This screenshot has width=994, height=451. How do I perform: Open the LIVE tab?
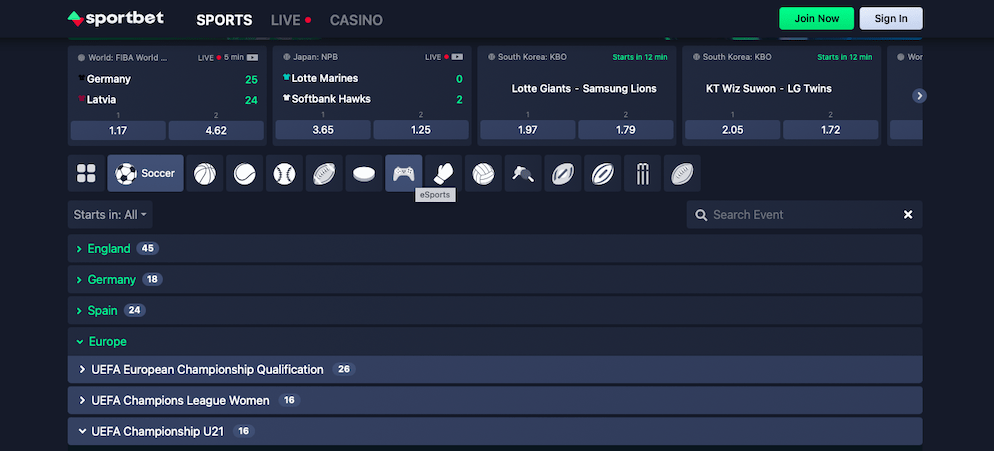[x=291, y=20]
